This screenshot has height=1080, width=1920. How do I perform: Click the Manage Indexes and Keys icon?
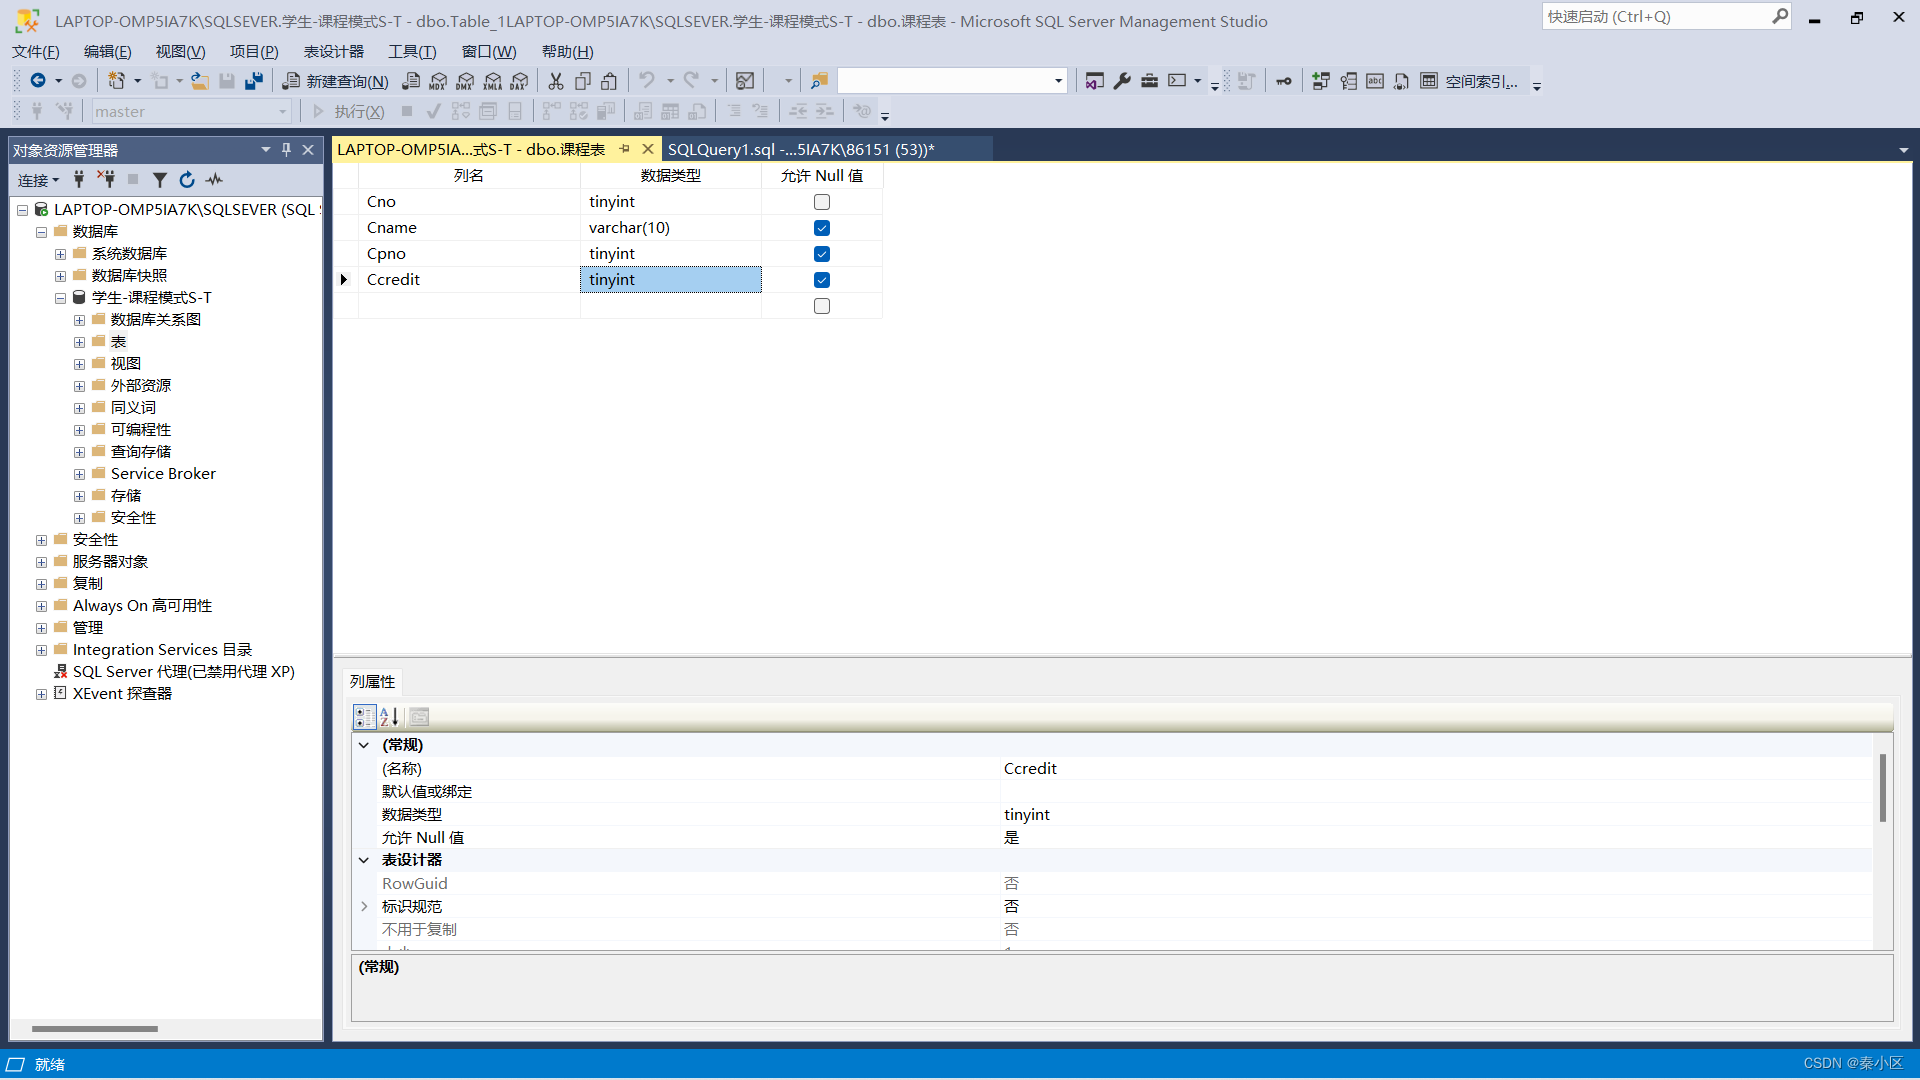click(1348, 81)
